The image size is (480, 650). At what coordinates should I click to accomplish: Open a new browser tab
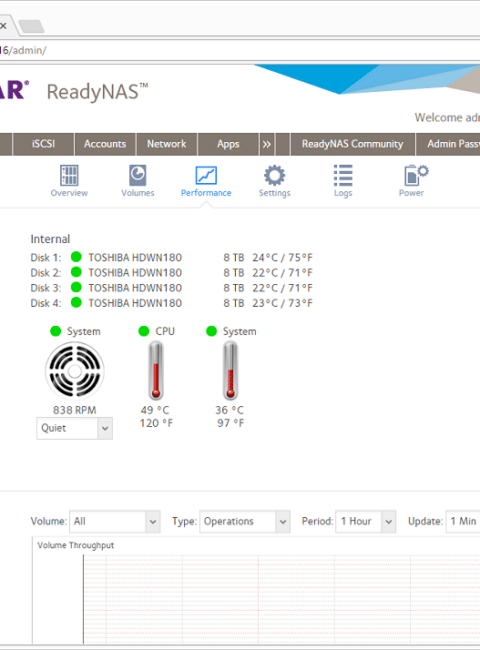[32, 26]
